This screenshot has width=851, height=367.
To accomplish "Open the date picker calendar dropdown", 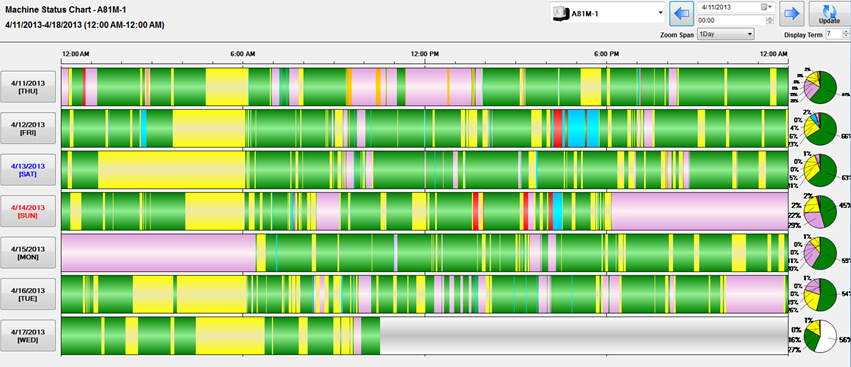I will [767, 7].
